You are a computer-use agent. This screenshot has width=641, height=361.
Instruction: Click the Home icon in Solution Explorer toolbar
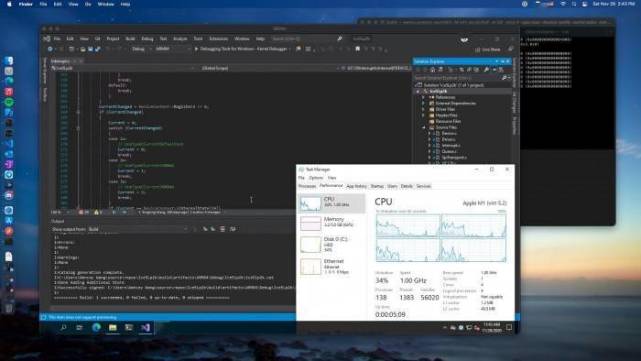point(433,70)
